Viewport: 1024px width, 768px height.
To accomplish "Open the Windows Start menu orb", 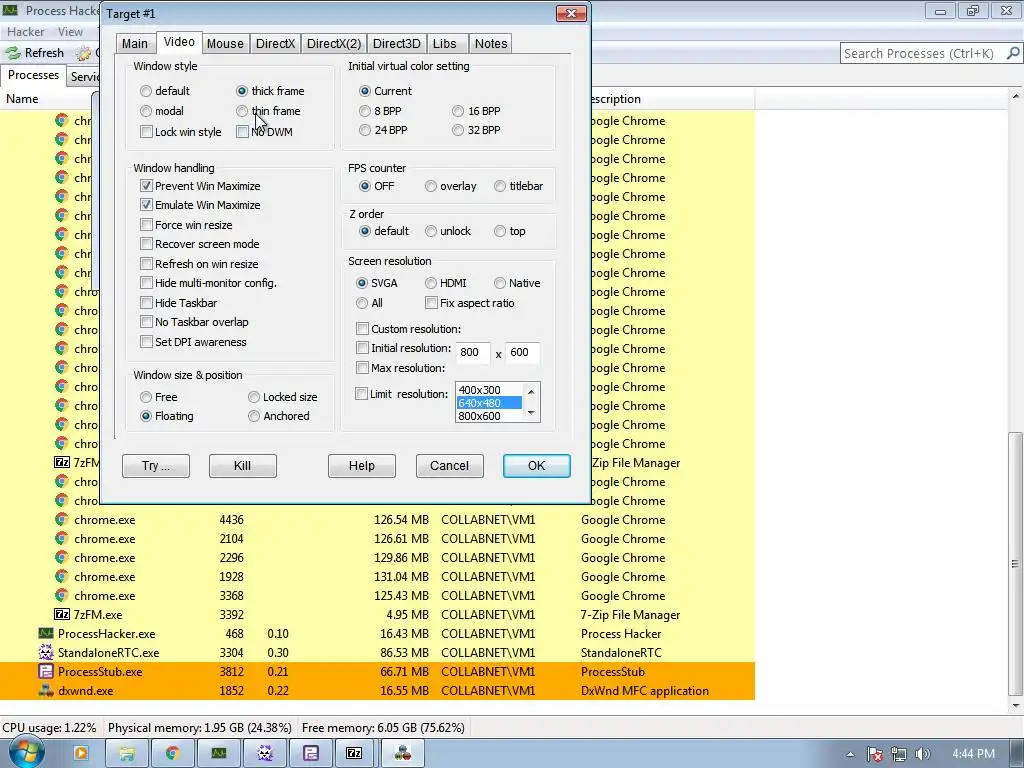I will [25, 752].
